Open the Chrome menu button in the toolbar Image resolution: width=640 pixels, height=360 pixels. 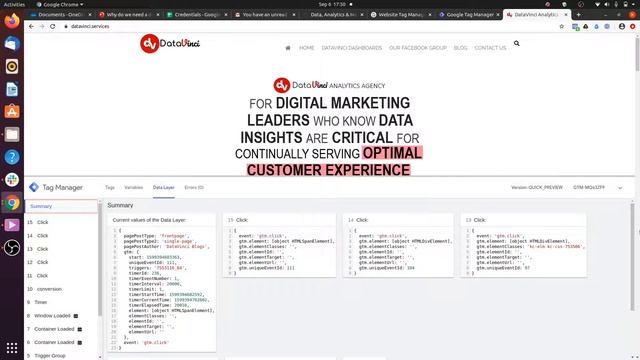pos(633,26)
